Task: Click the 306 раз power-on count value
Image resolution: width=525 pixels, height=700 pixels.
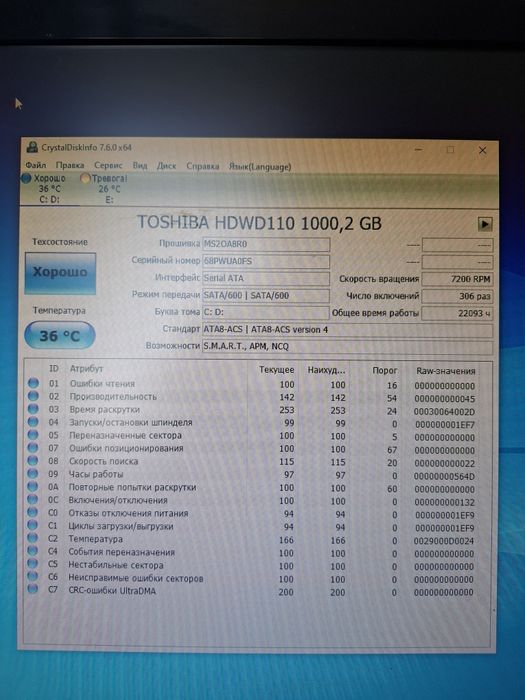Action: pyautogui.click(x=457, y=296)
